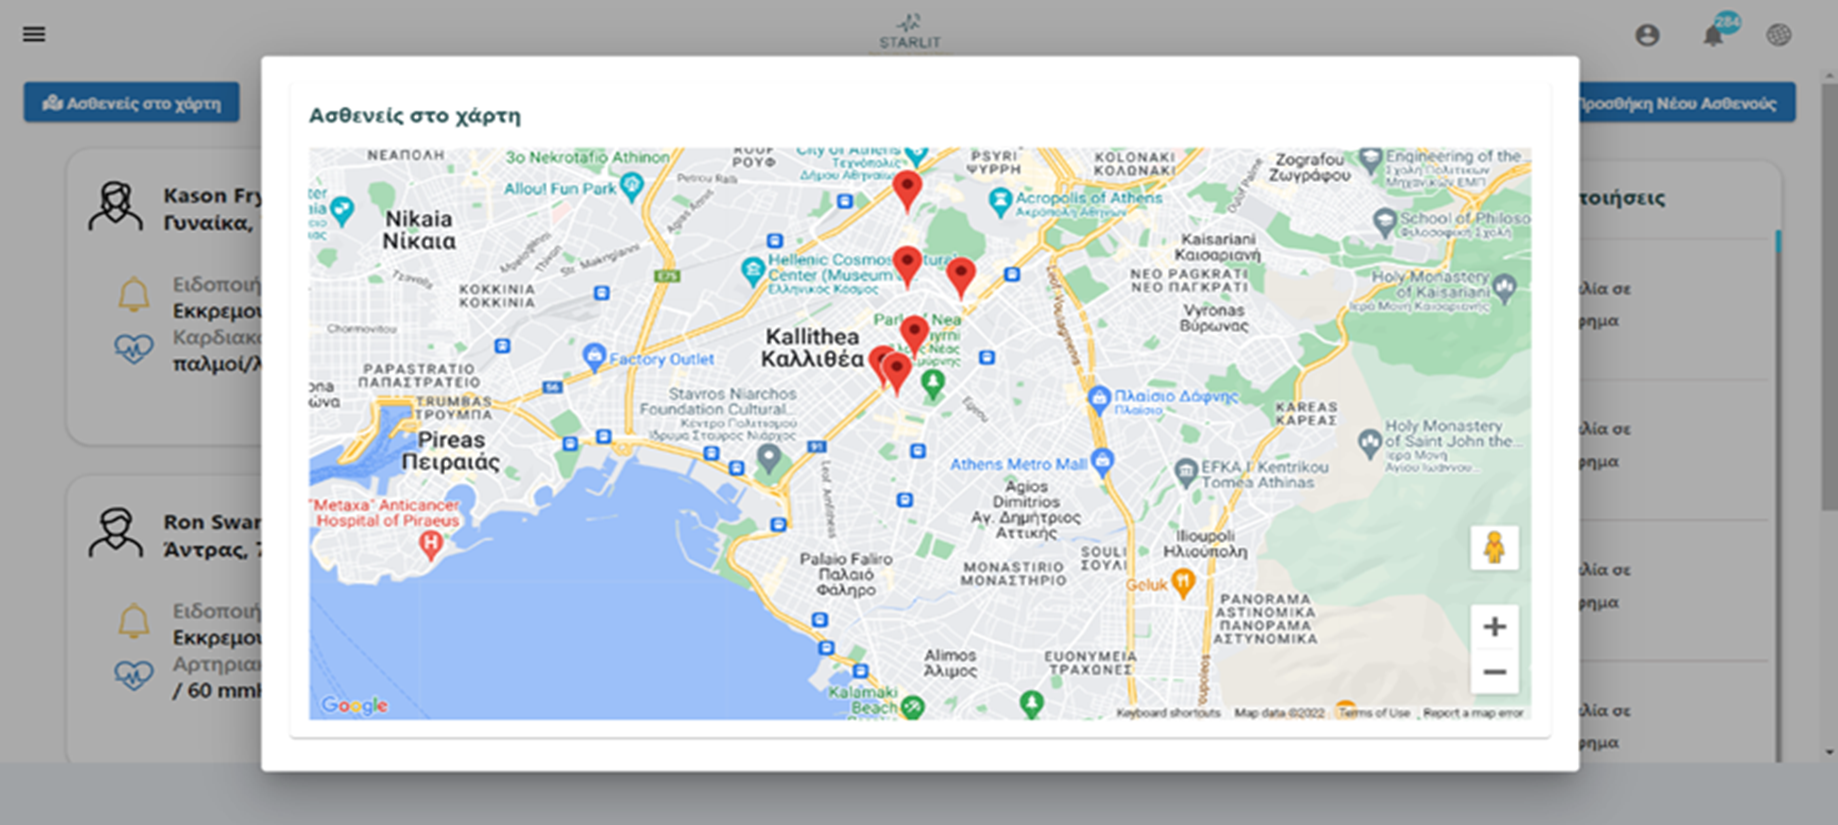The height and width of the screenshot is (825, 1838).
Task: Click the Google logo on map
Action: [x=354, y=705]
